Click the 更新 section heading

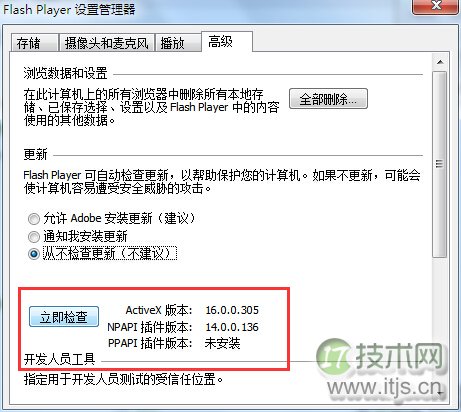[36, 154]
